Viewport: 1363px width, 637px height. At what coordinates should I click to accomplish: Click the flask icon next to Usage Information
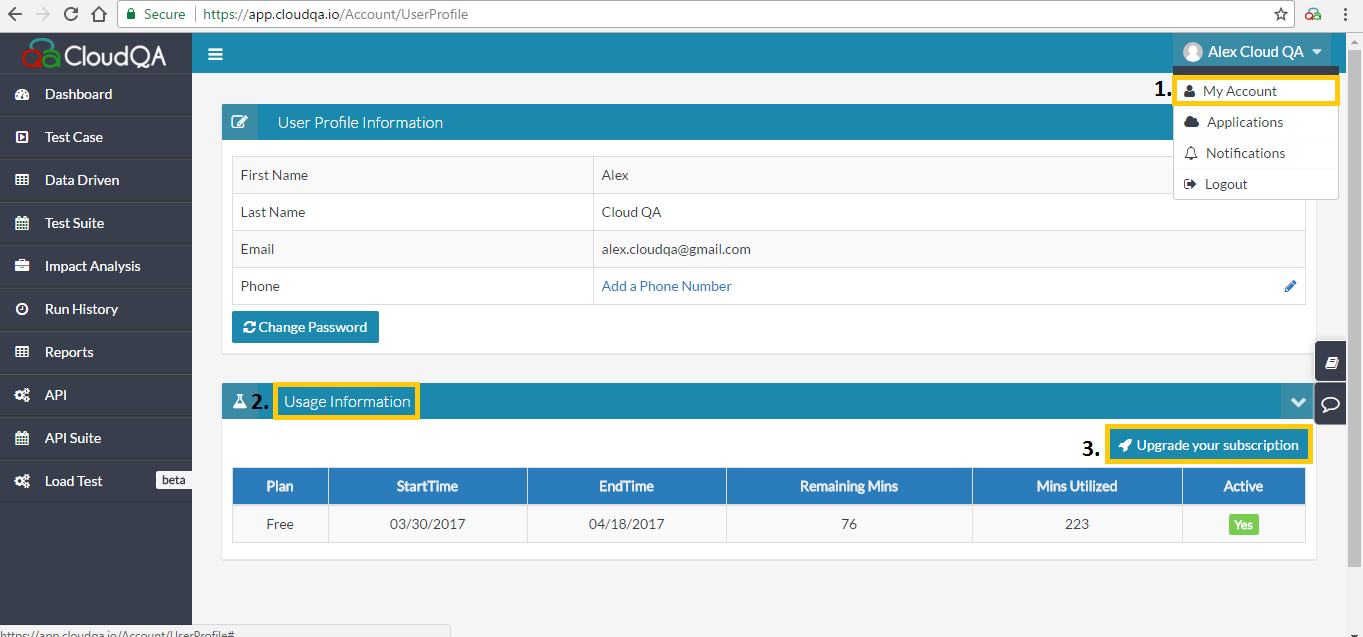pyautogui.click(x=239, y=401)
